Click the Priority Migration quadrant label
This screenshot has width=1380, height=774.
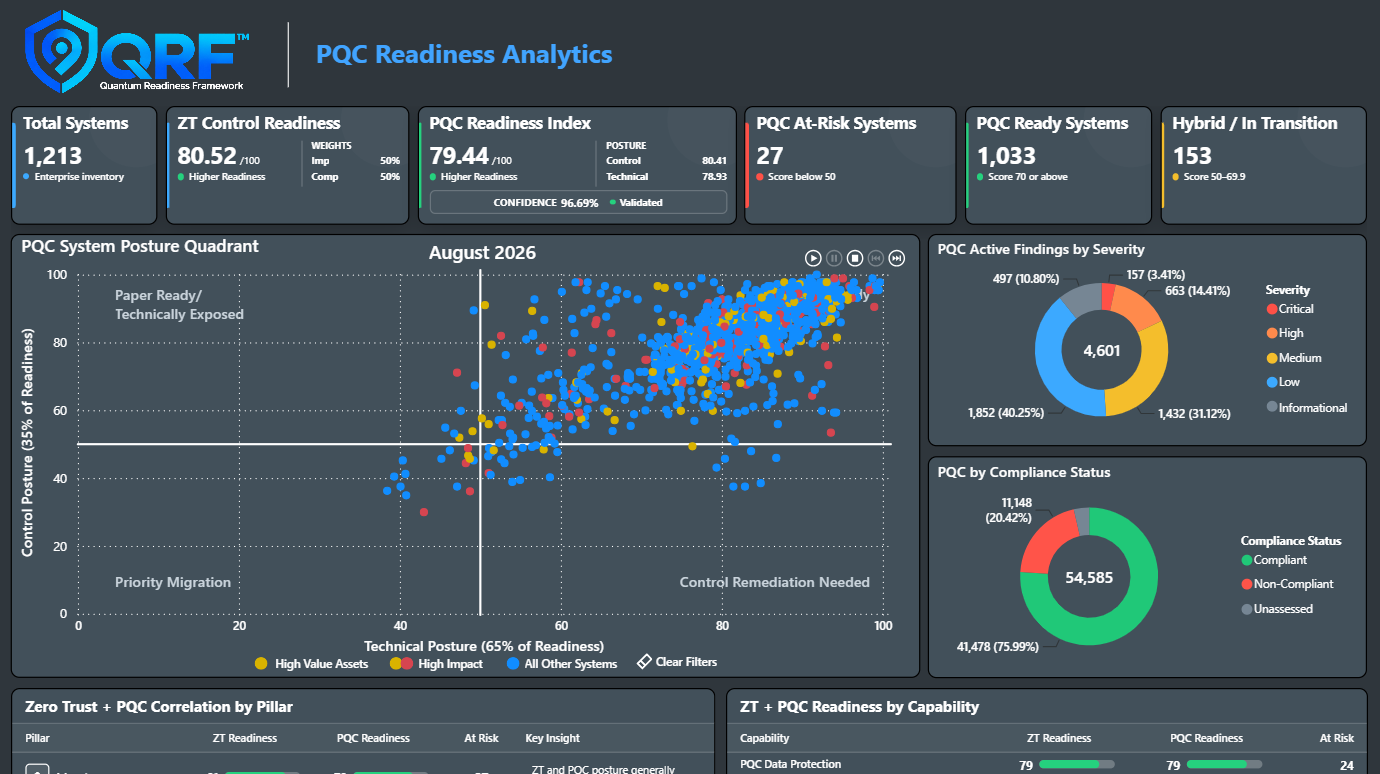pos(173,582)
